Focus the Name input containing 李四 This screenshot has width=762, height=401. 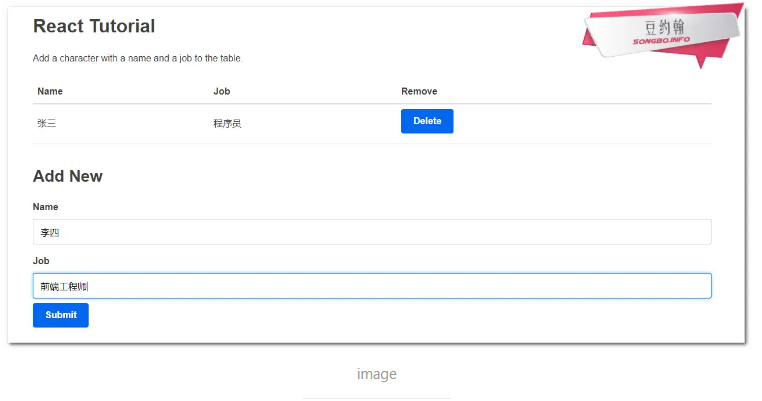[371, 232]
